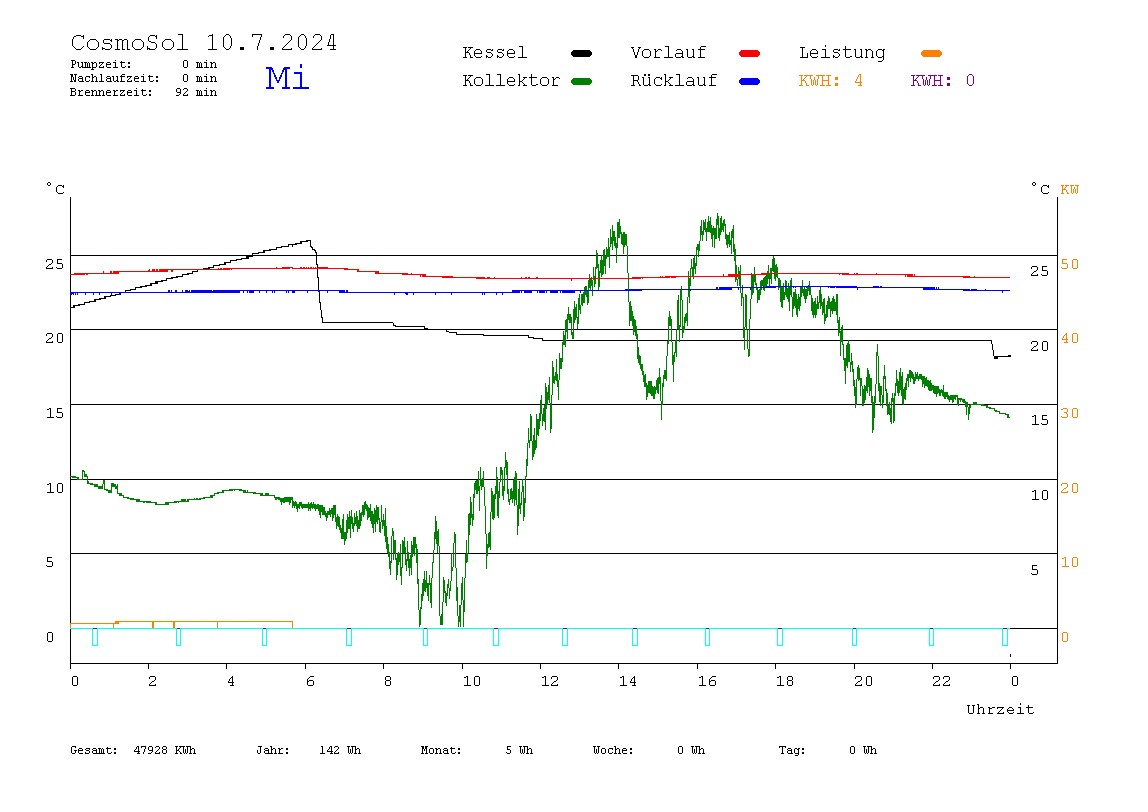This screenshot has height=812, width=1148.
Task: Click the 'Uhrzeit' x-axis label
Action: (1000, 709)
